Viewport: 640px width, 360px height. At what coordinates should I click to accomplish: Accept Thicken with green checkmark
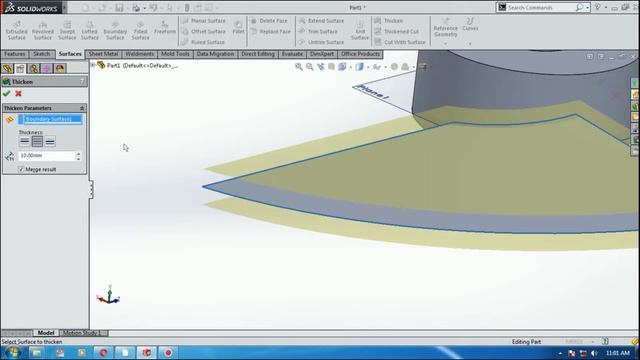click(6, 93)
